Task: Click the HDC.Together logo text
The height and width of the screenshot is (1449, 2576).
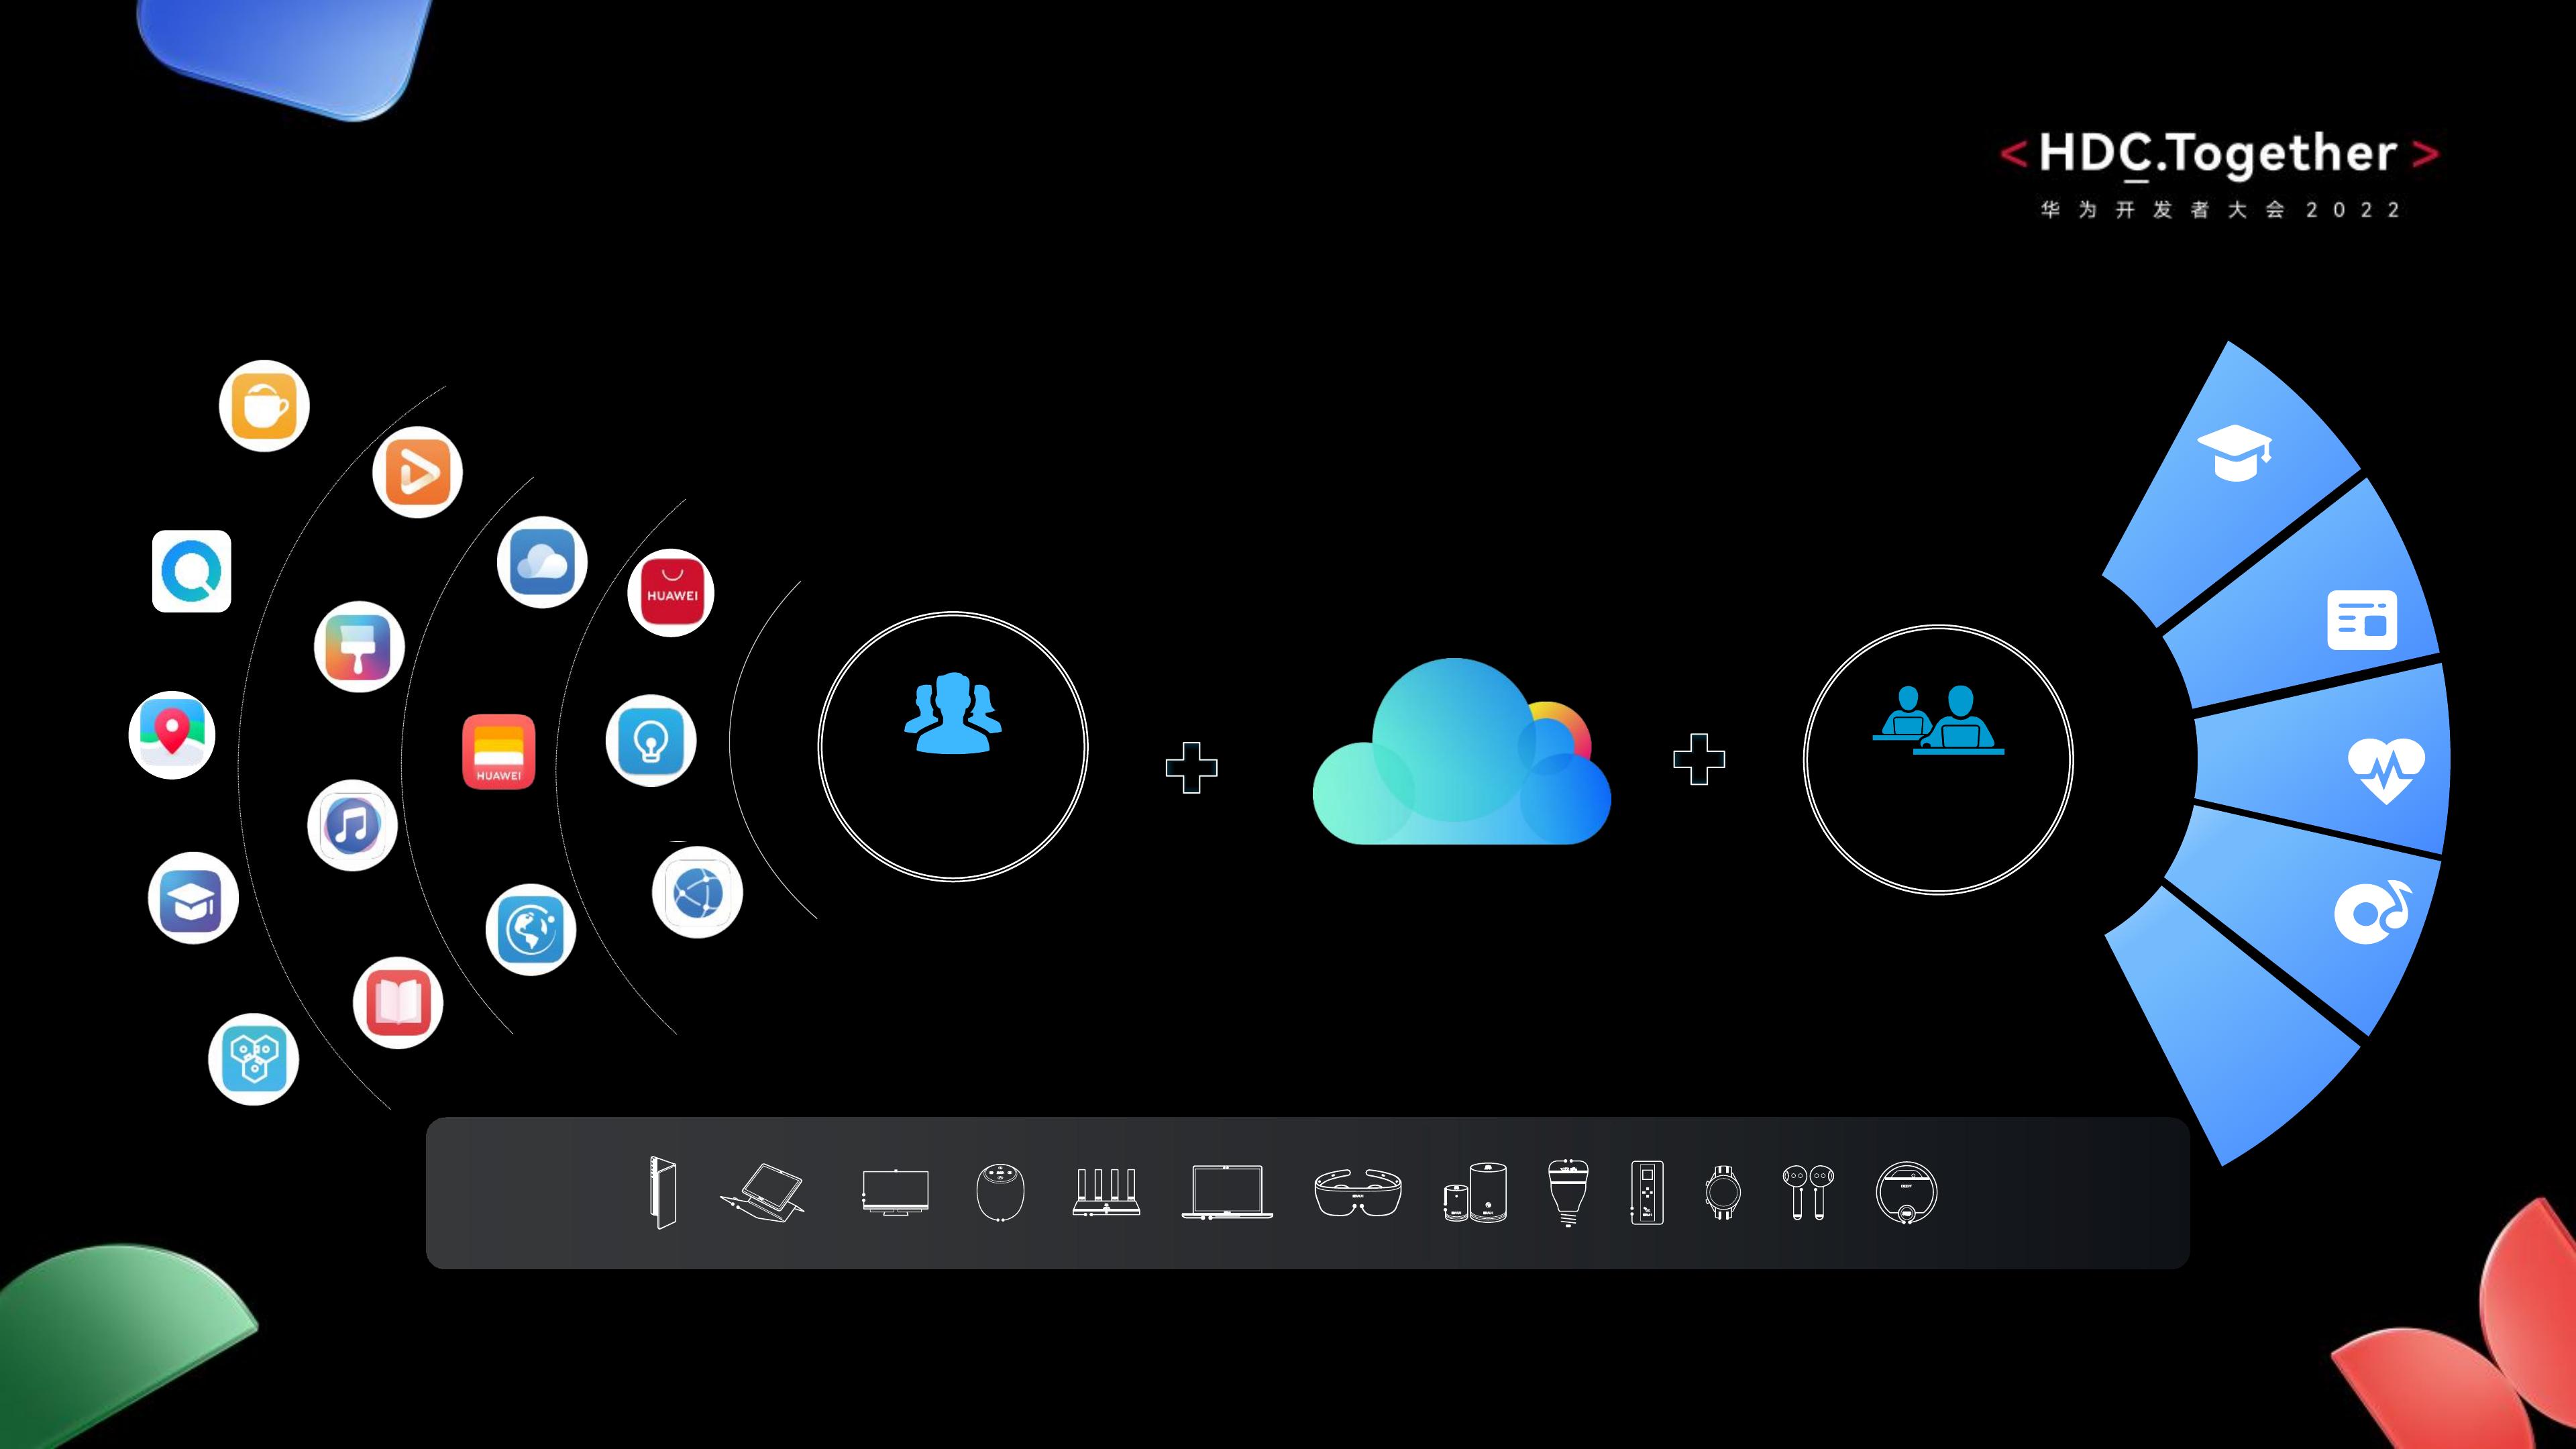Action: click(x=2218, y=154)
